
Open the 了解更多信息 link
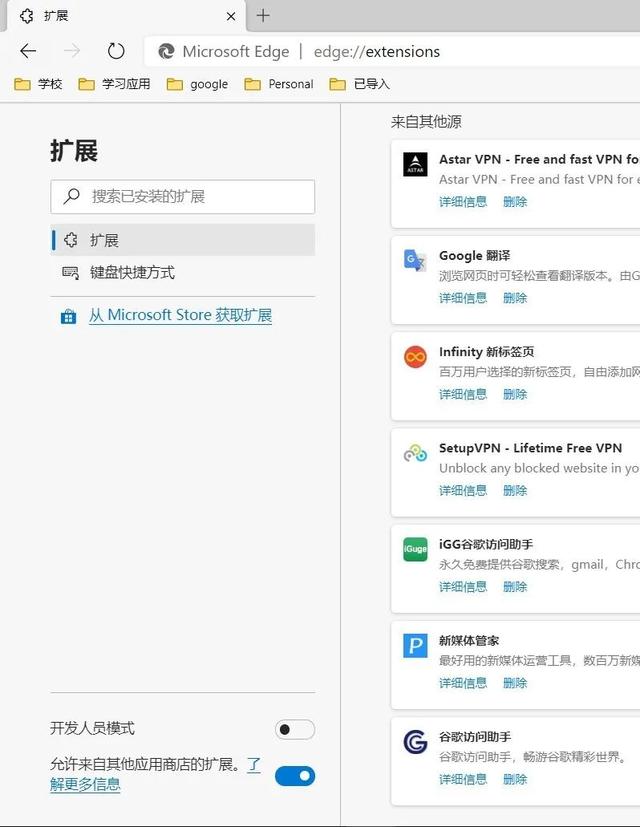pyautogui.click(x=85, y=784)
